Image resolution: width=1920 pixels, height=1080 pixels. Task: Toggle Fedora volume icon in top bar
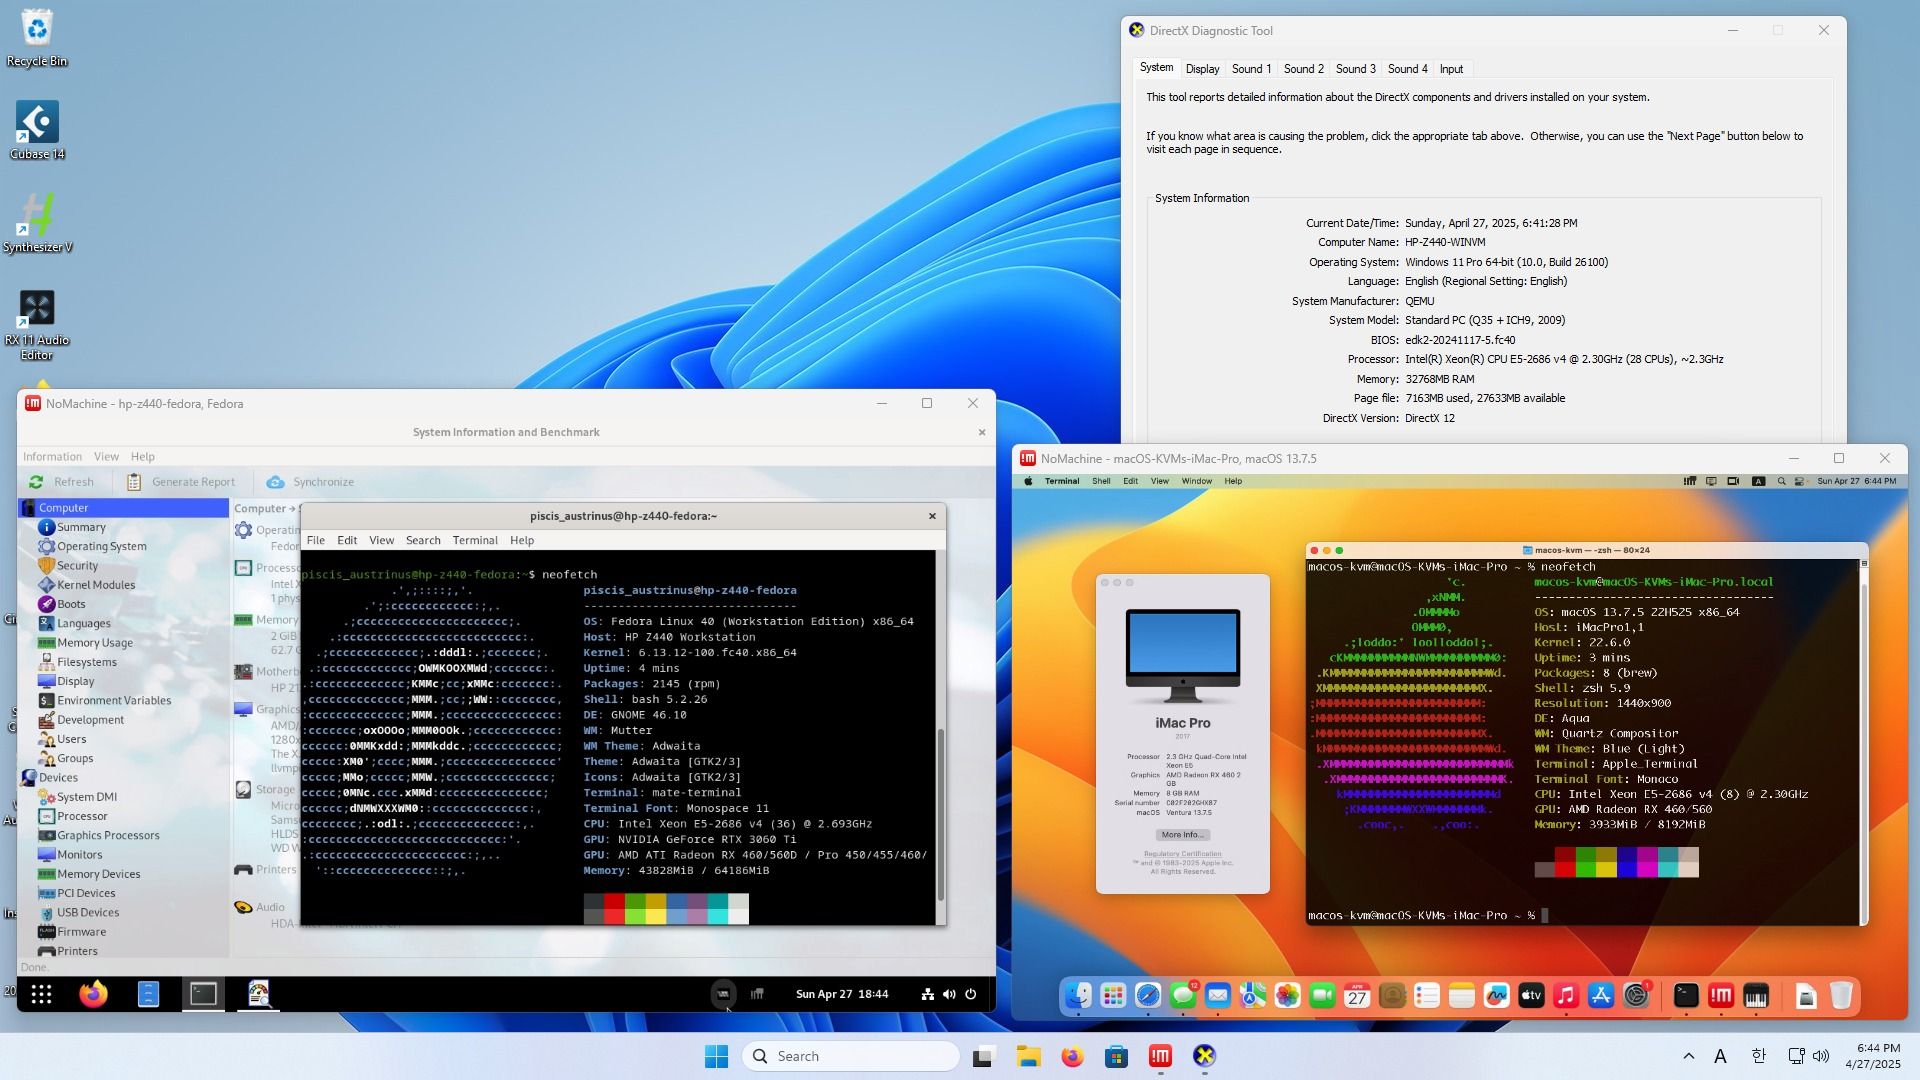949,994
